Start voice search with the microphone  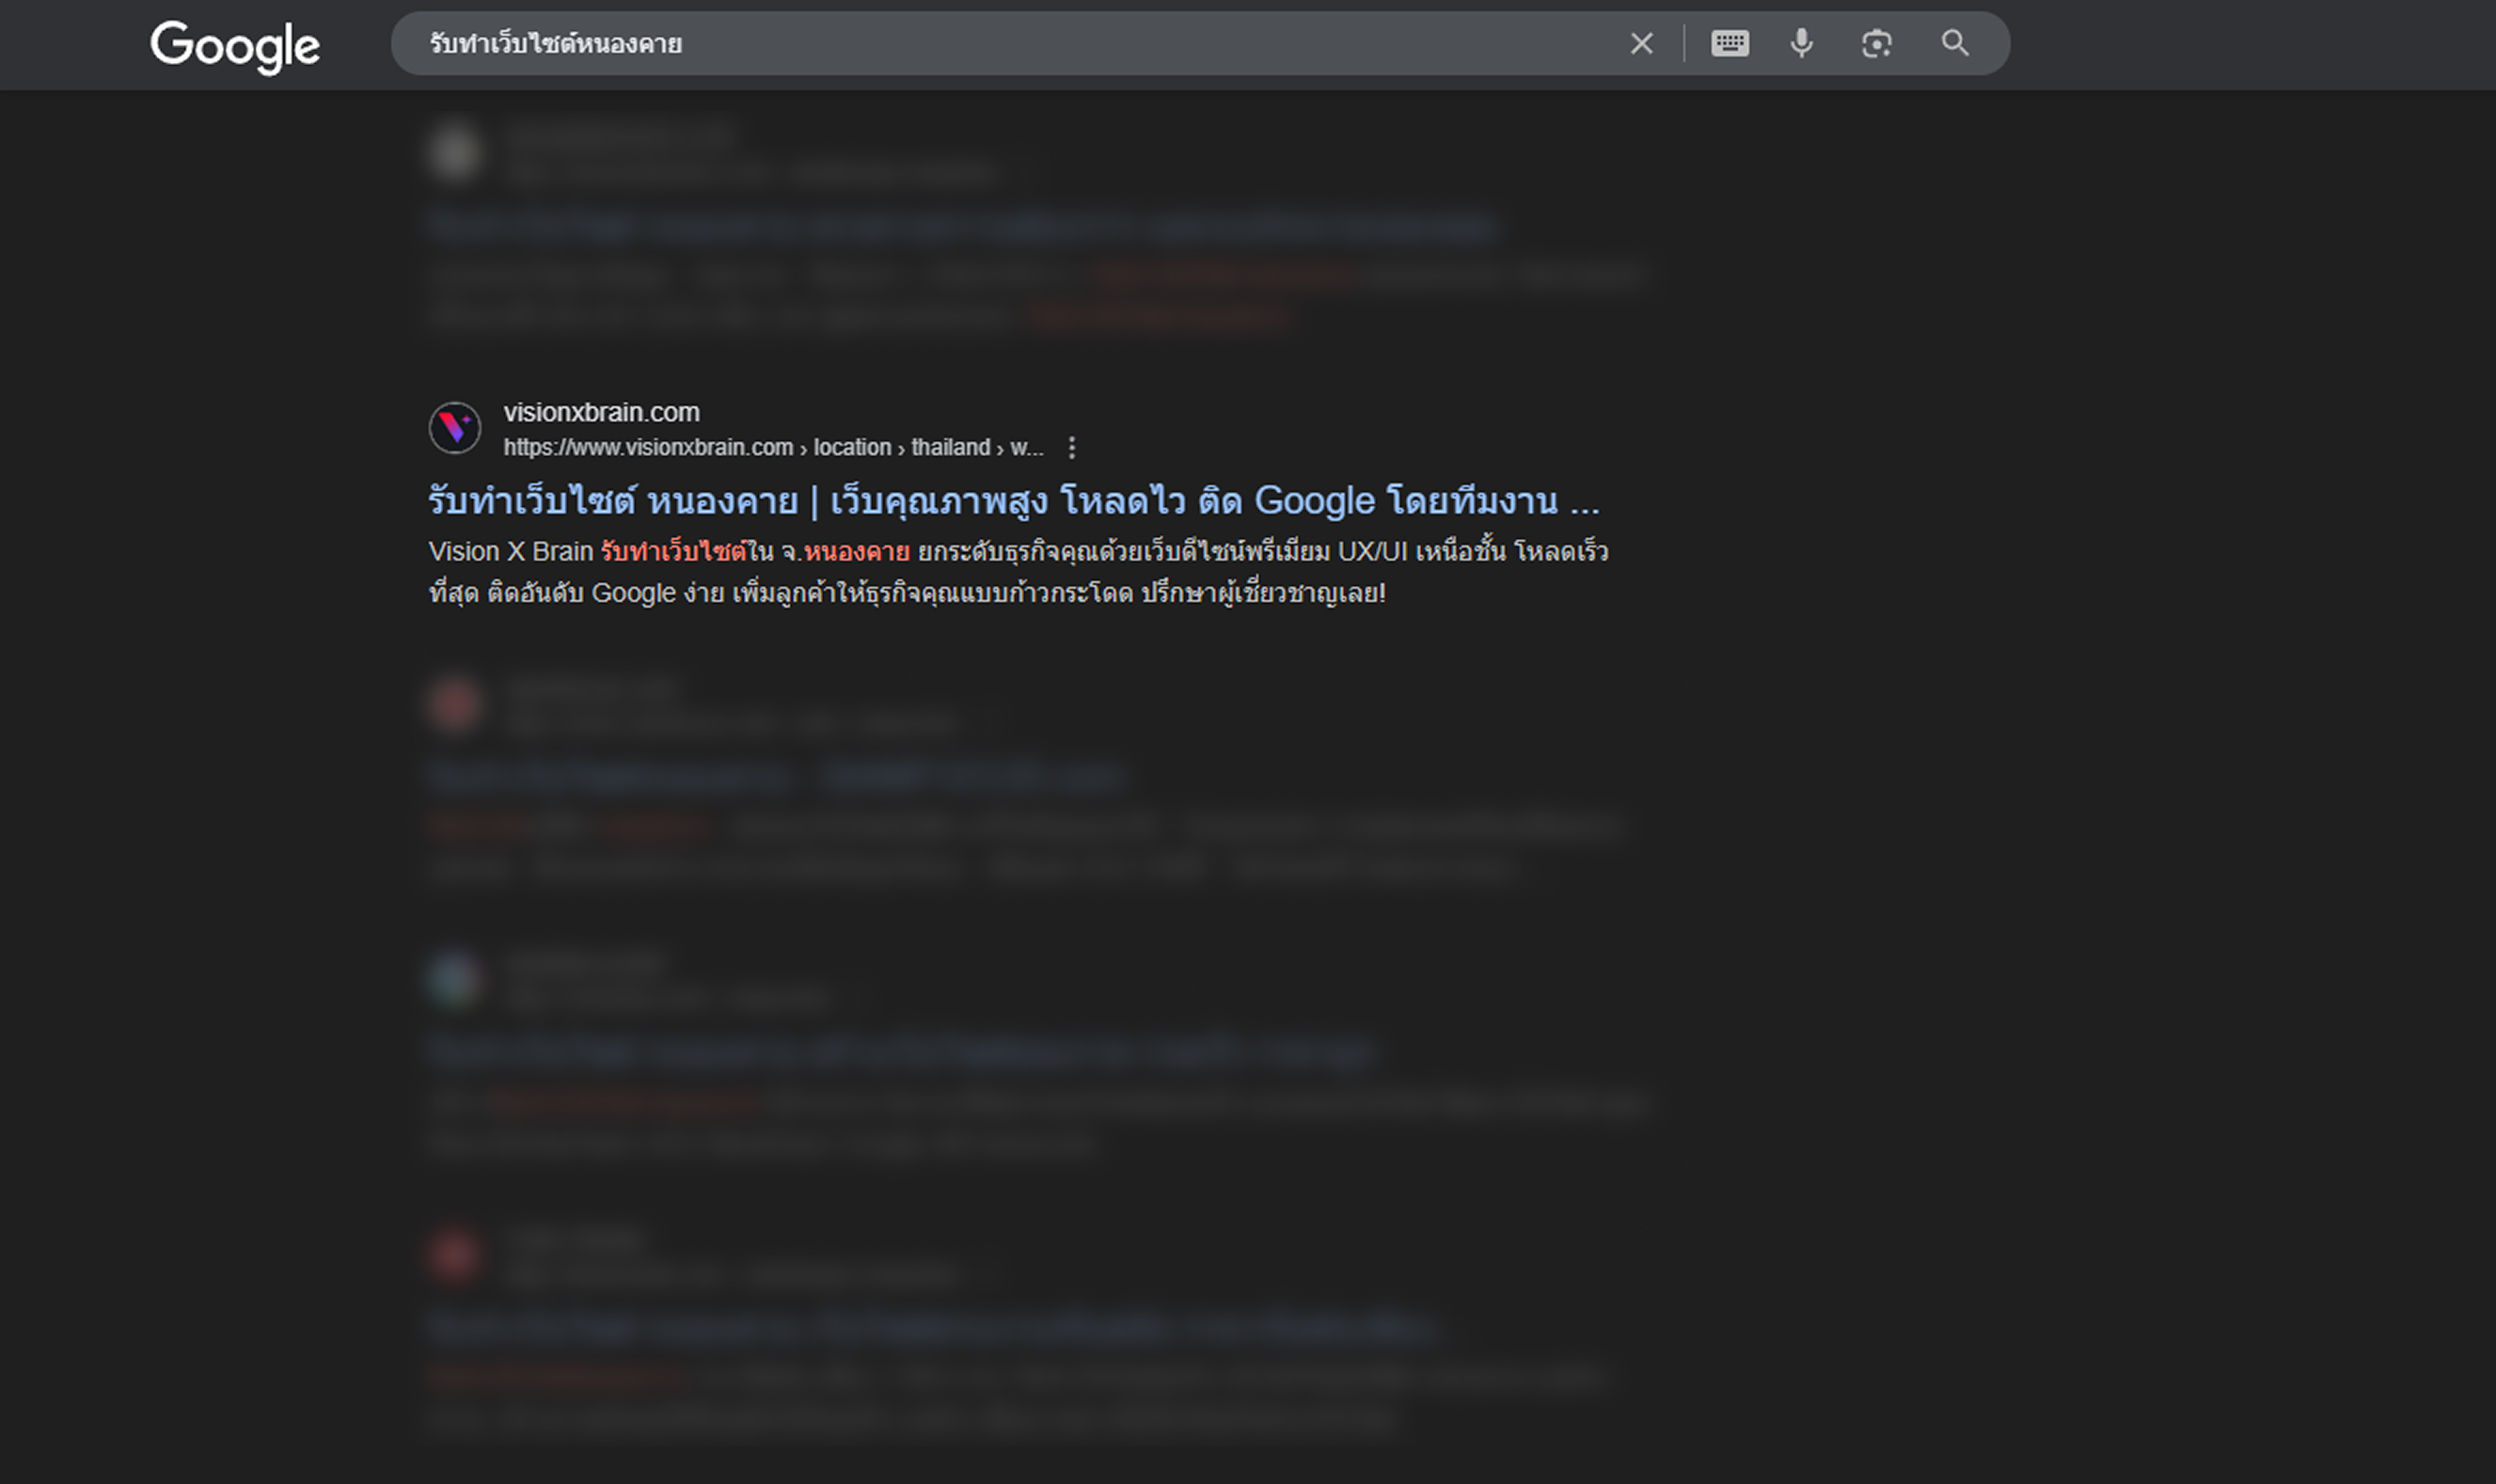click(x=1802, y=43)
